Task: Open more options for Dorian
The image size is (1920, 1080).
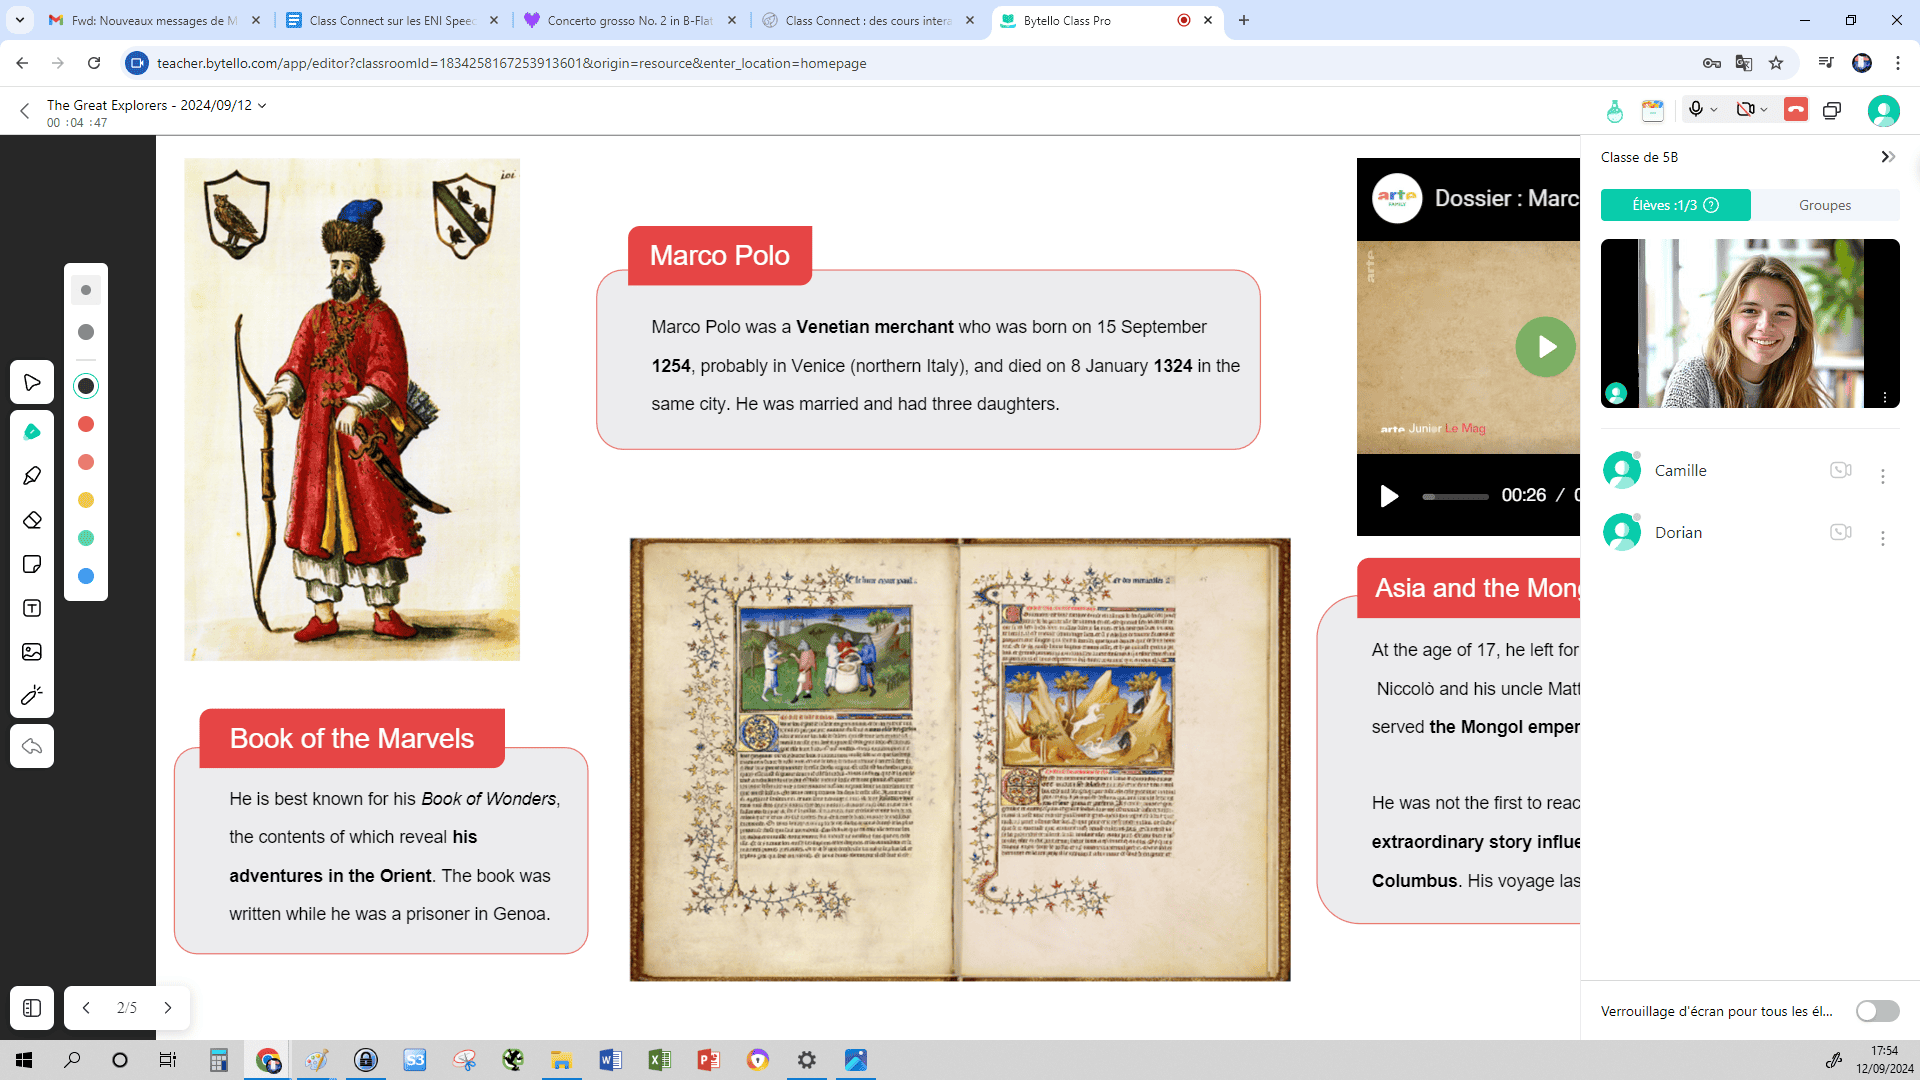Action: [x=1883, y=539]
